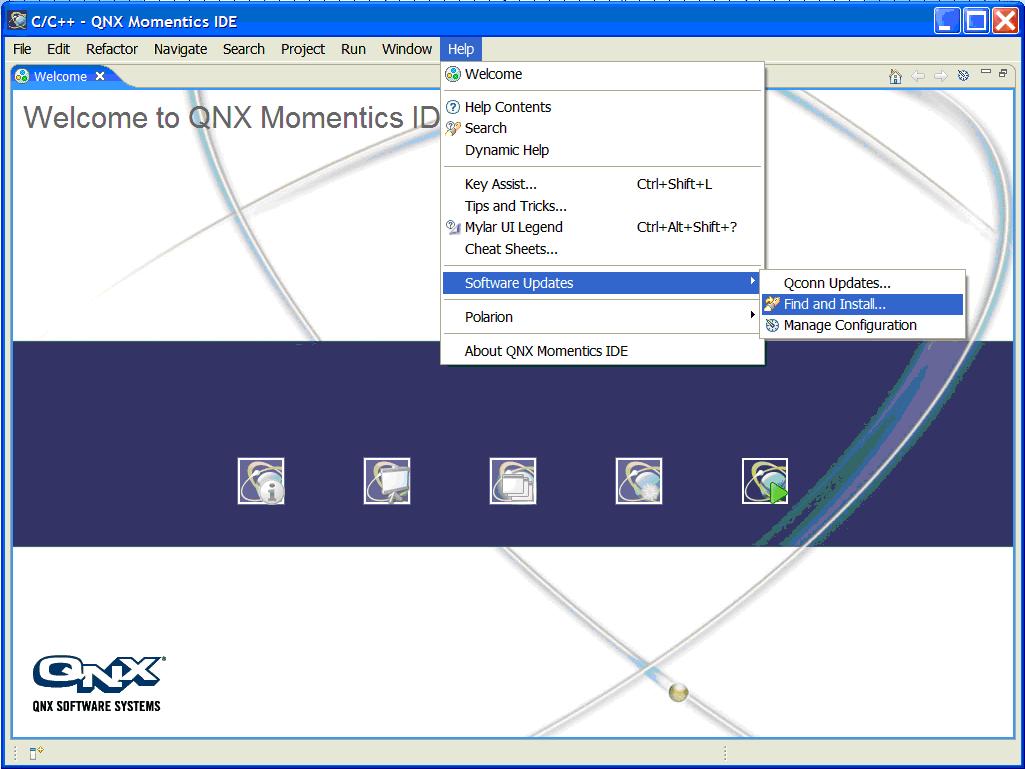Select Find and Install from Software Updates

click(834, 304)
